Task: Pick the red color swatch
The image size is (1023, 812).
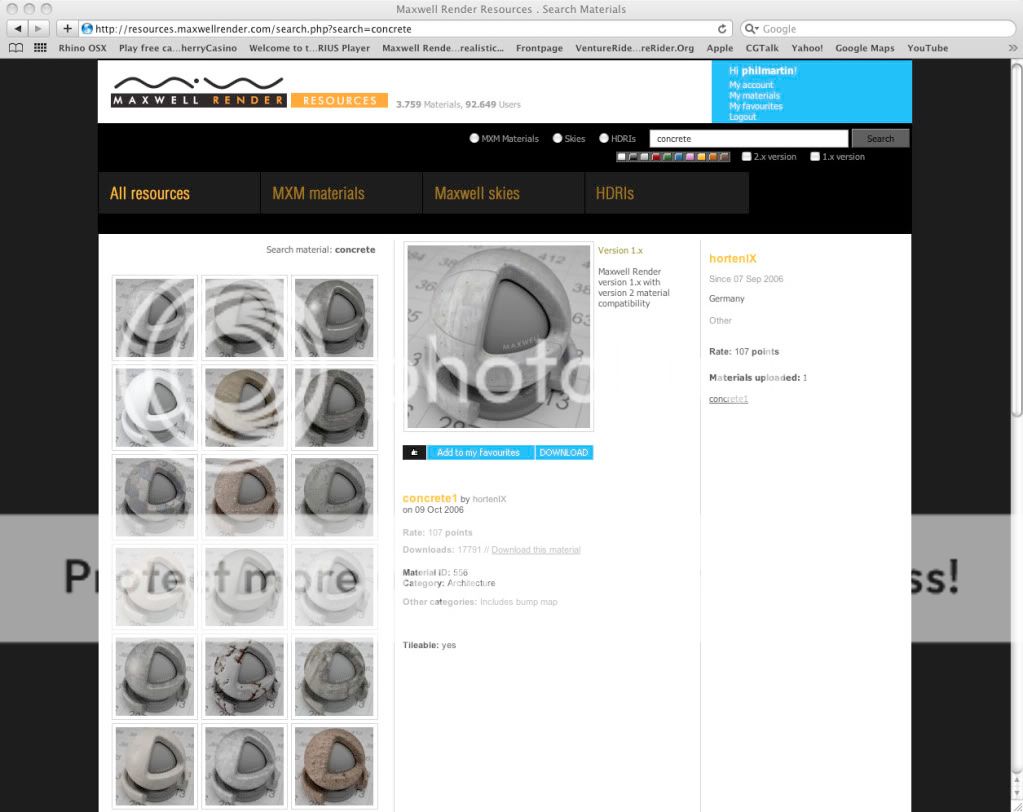Action: click(x=656, y=157)
